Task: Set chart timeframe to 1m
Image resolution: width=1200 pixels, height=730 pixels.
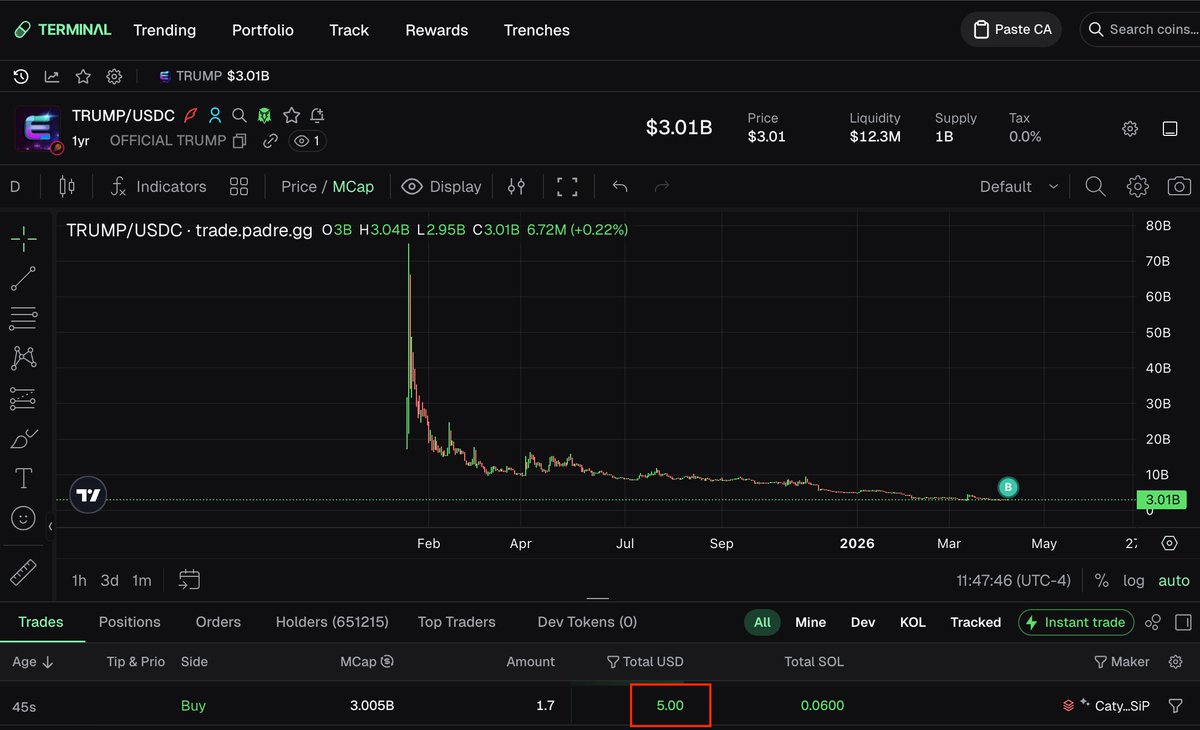Action: click(x=142, y=580)
